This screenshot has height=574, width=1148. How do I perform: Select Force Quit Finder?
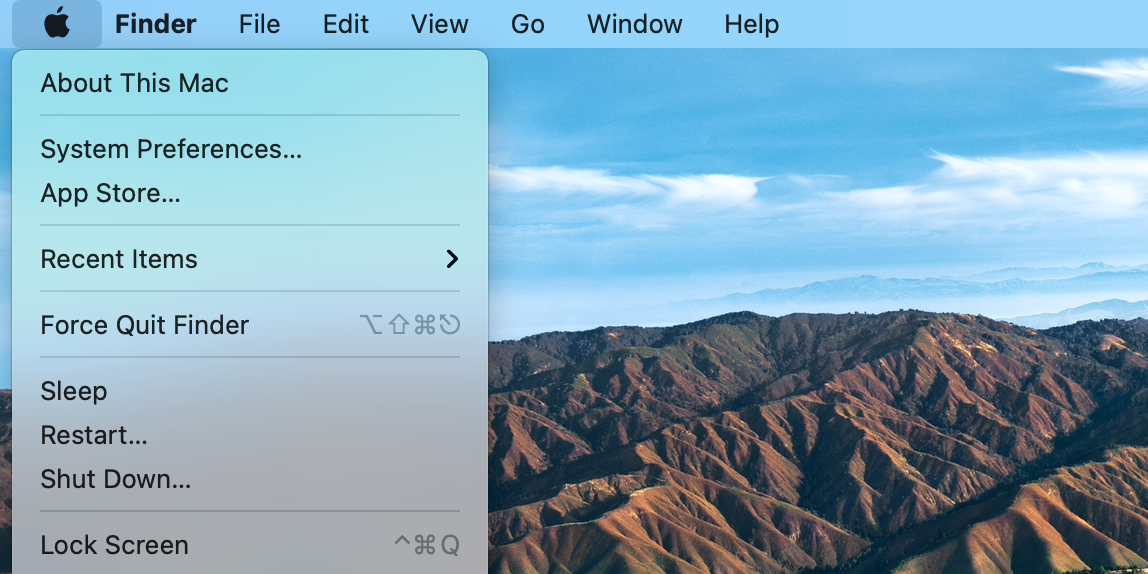pyautogui.click(x=144, y=325)
